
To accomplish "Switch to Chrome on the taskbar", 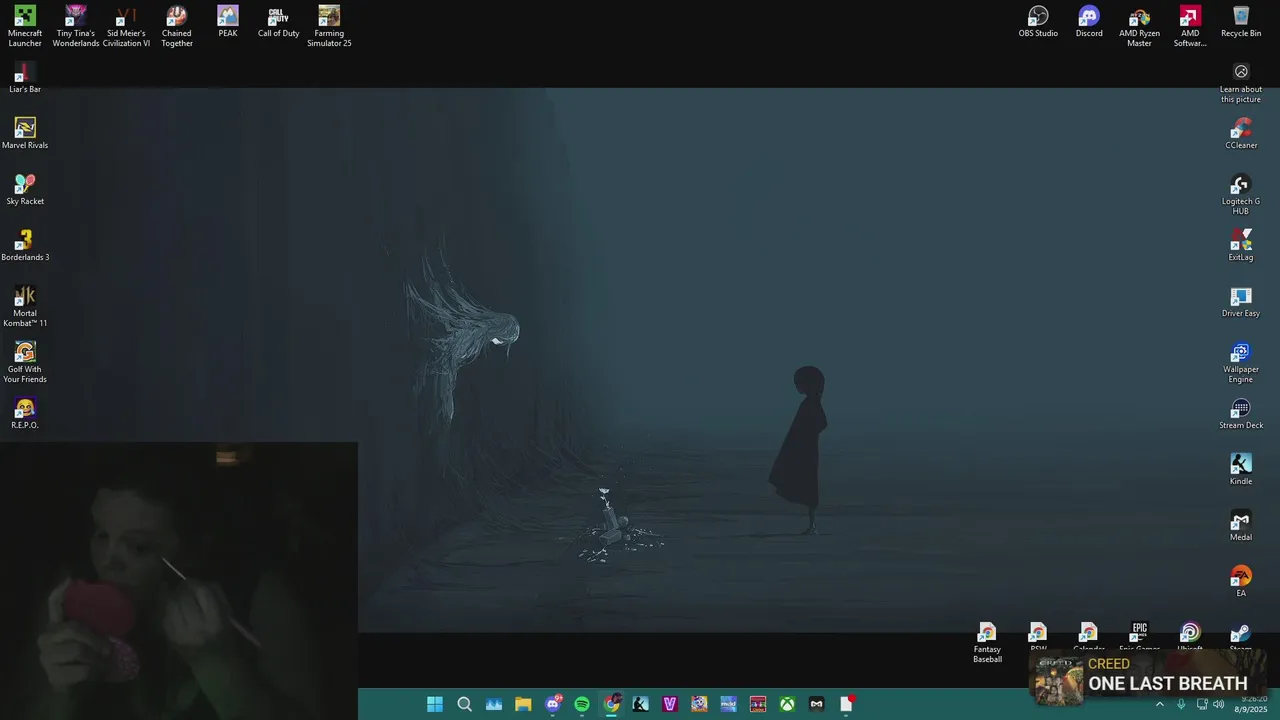I will click(612, 704).
